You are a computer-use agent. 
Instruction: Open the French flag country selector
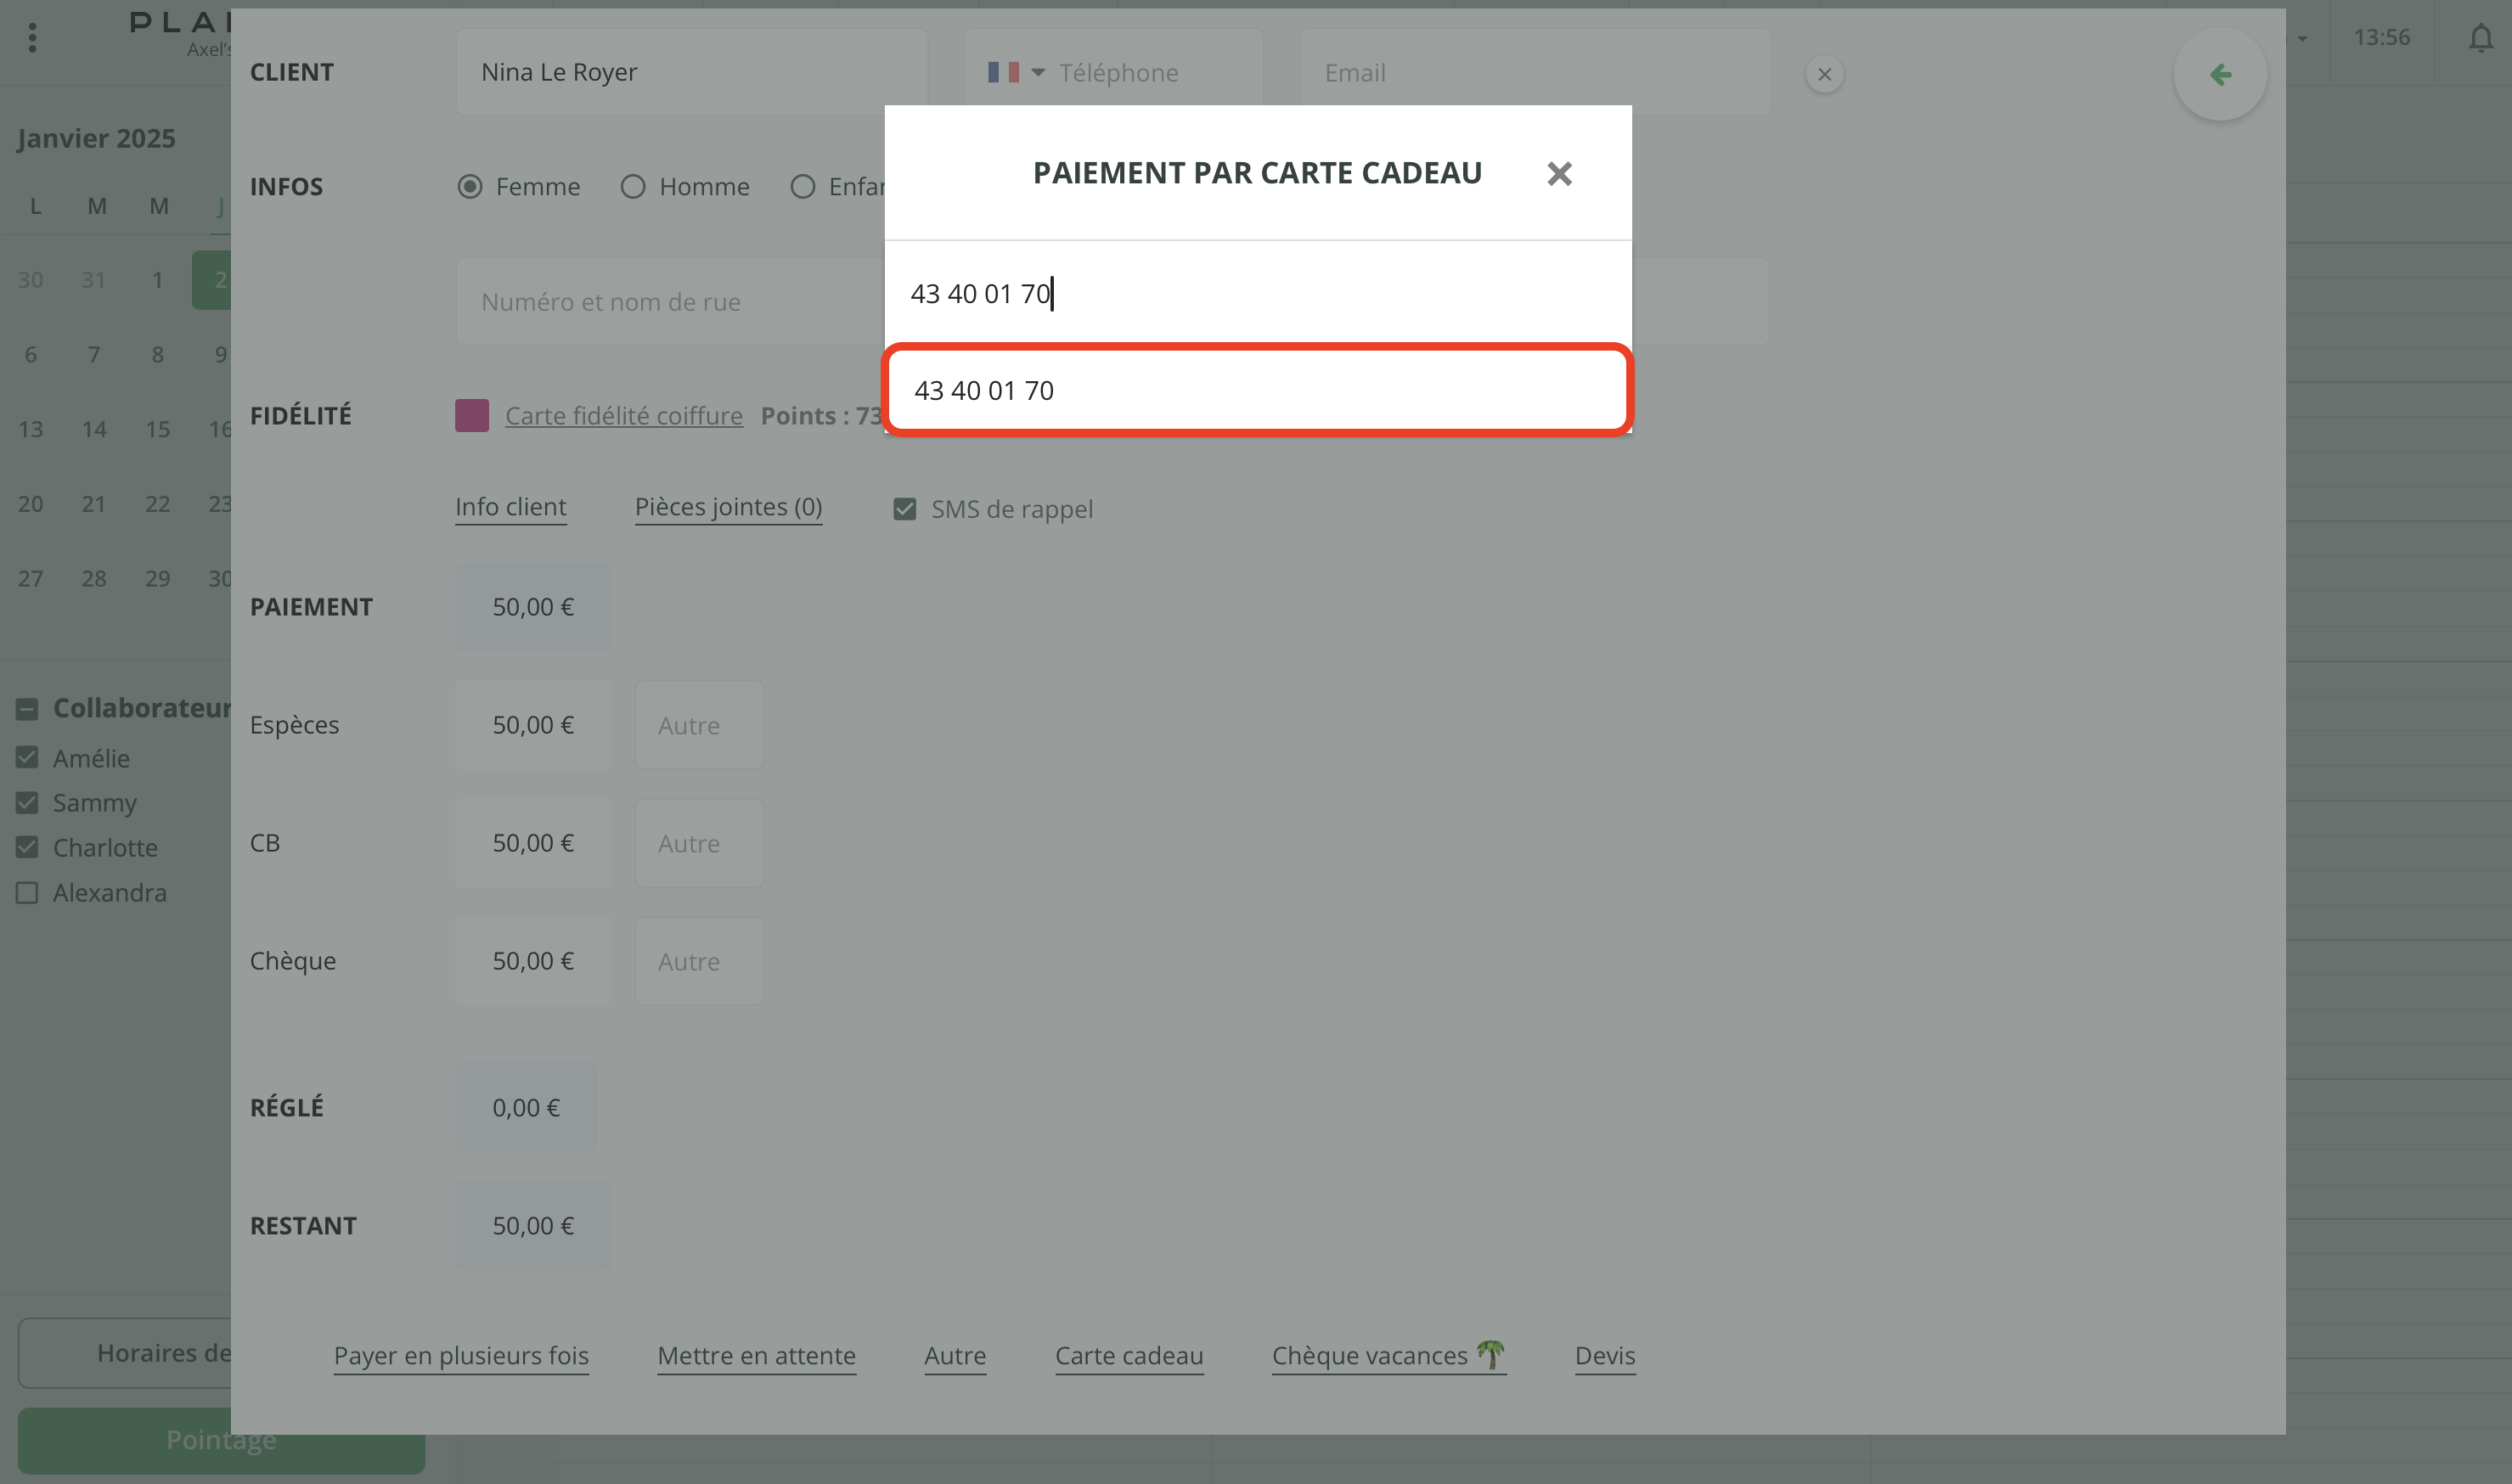1014,73
